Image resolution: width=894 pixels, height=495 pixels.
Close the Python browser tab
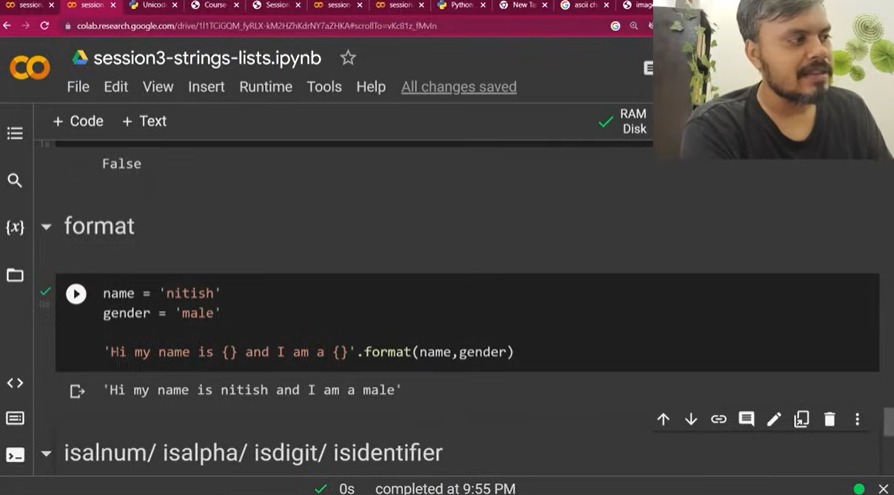coord(483,5)
